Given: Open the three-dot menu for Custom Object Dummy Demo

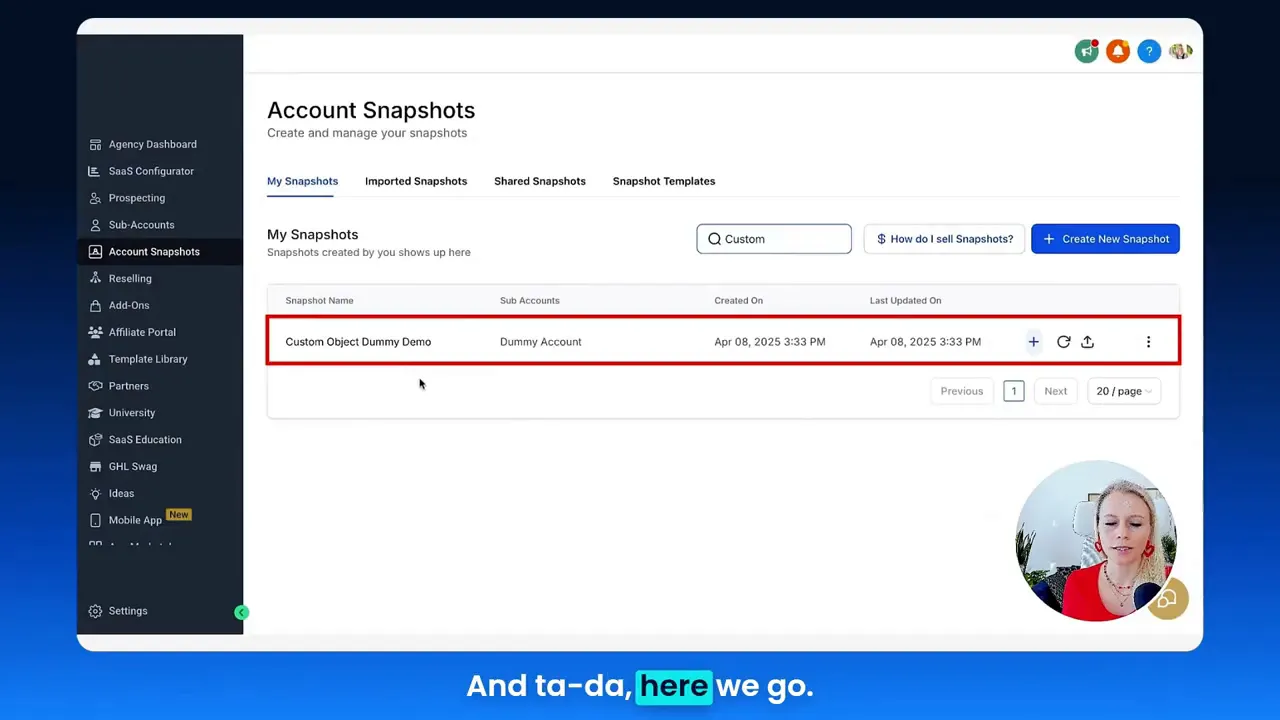Looking at the screenshot, I should point(1148,341).
